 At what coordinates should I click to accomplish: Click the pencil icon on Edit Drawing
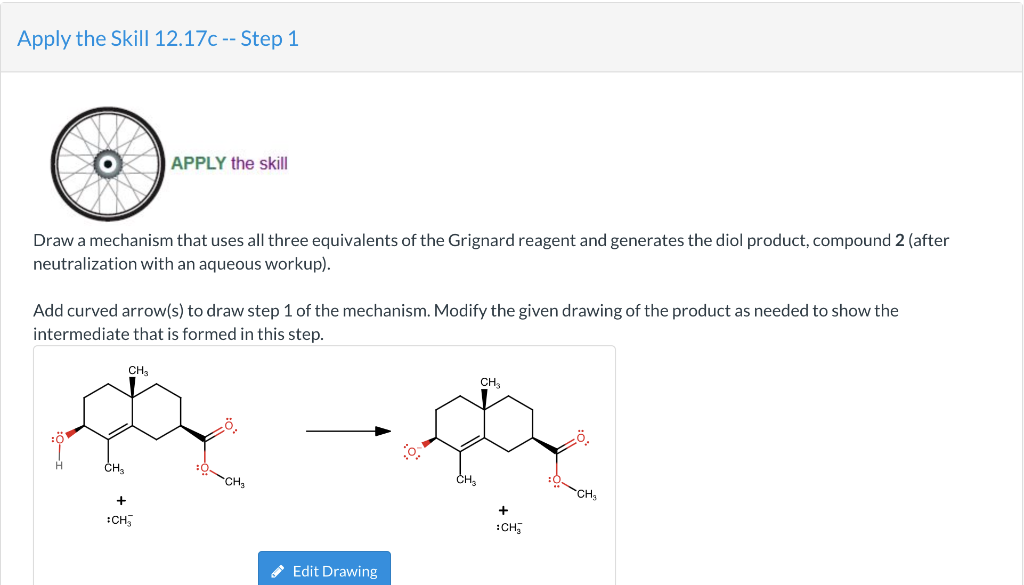coord(278,571)
